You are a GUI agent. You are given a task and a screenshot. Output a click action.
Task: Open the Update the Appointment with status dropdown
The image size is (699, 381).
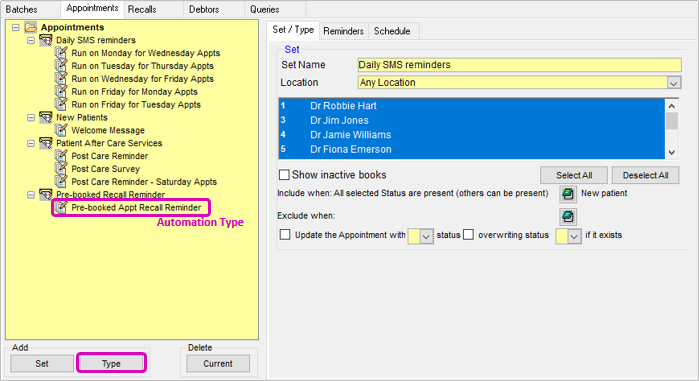click(x=426, y=236)
